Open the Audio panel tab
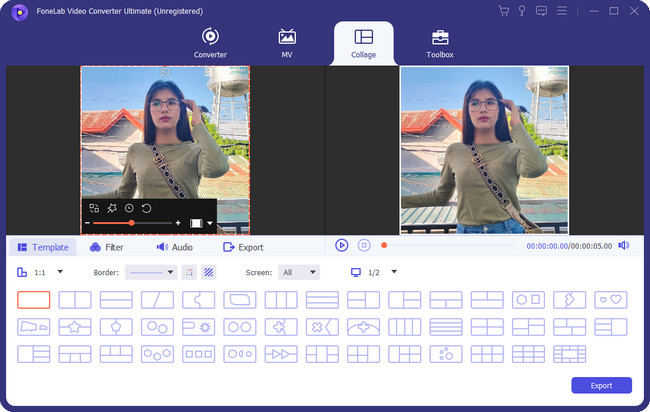 [x=175, y=247]
